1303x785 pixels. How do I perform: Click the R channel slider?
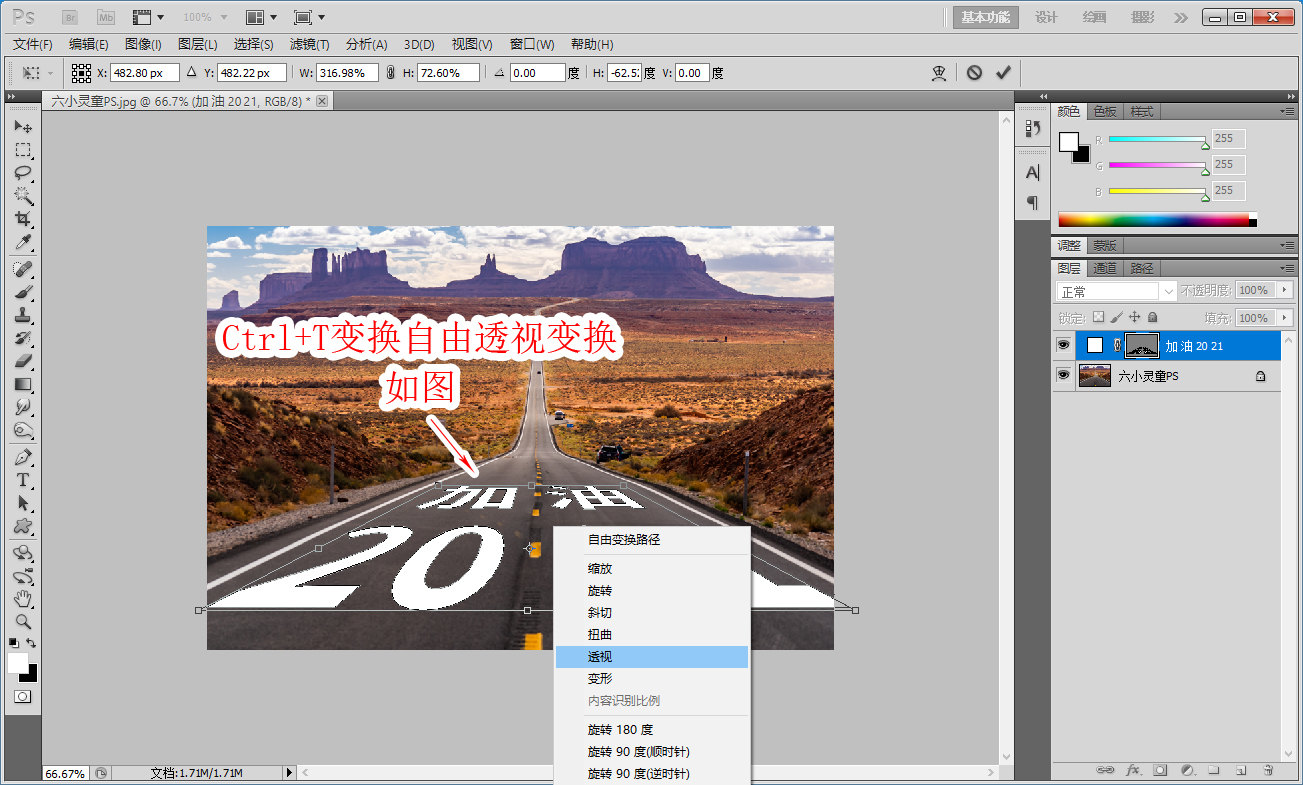(1158, 139)
